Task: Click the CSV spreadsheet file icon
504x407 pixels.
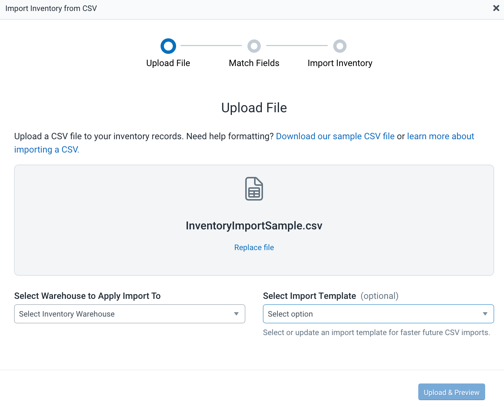Action: pyautogui.click(x=254, y=189)
